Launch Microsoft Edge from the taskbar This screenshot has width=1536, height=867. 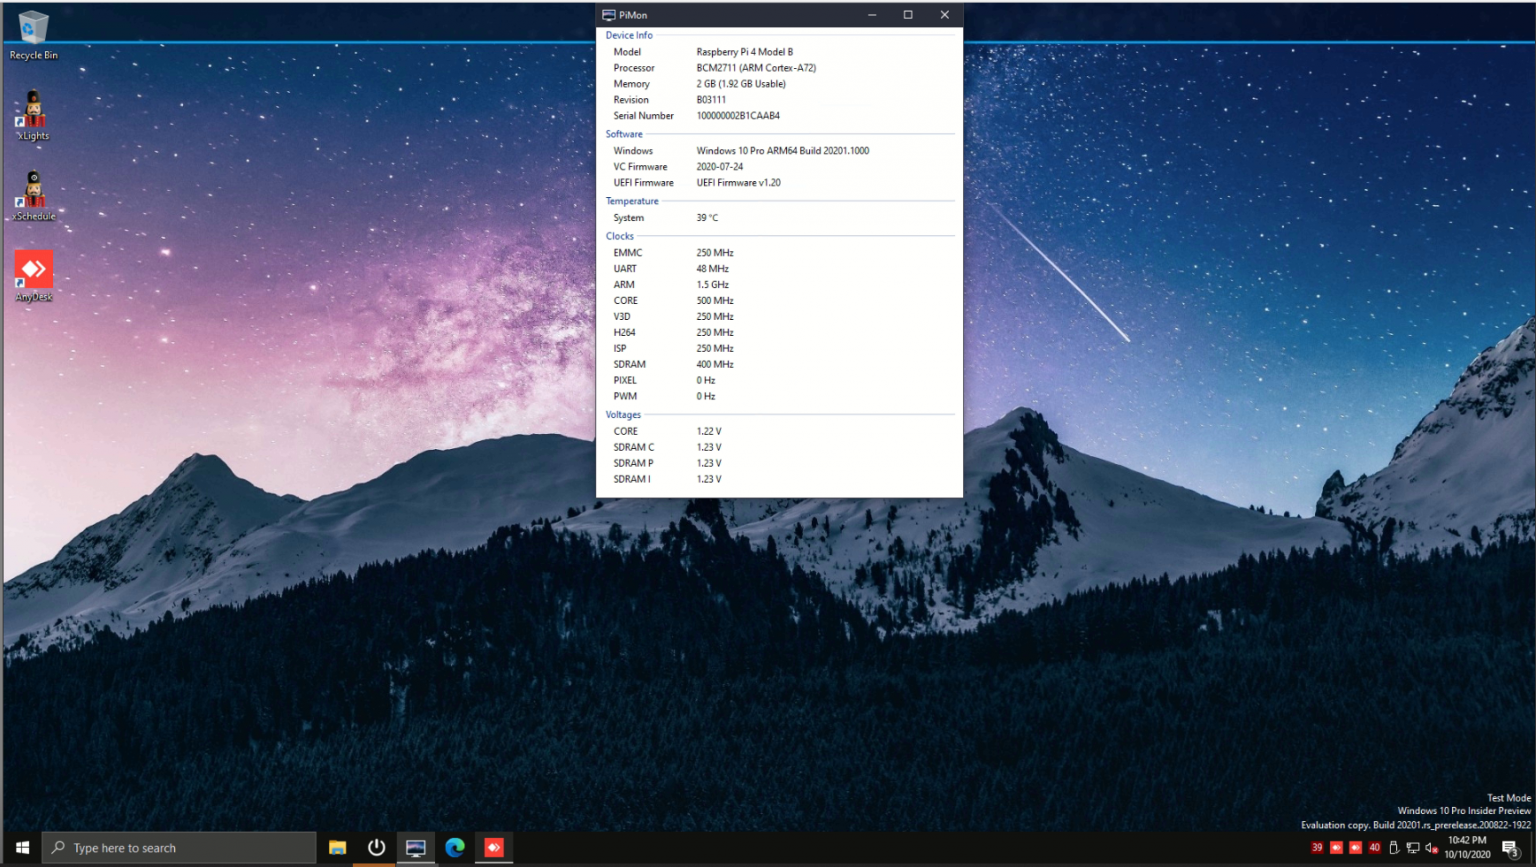point(455,847)
